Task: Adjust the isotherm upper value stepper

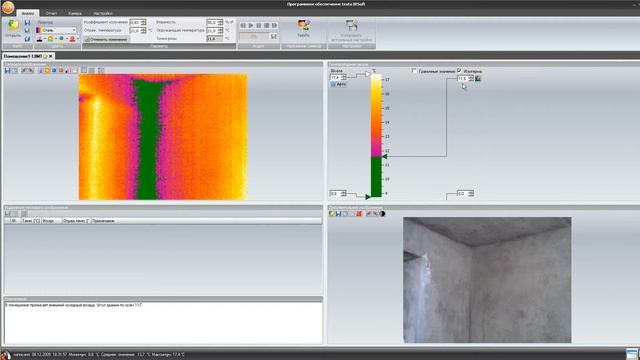Action: coord(471,78)
